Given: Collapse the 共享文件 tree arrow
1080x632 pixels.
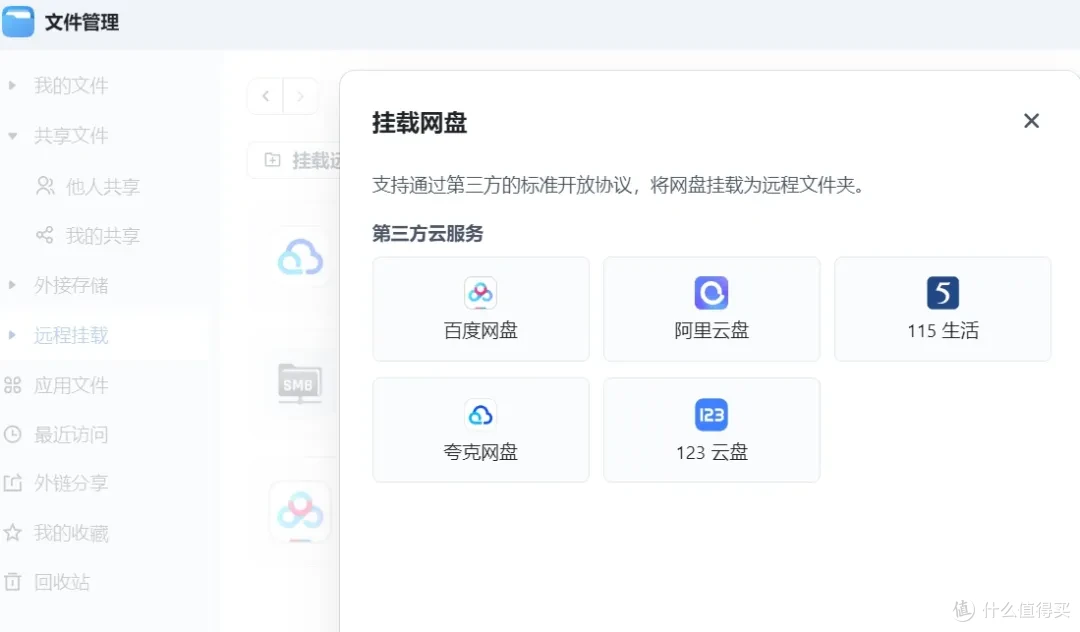Looking at the screenshot, I should pos(12,136).
